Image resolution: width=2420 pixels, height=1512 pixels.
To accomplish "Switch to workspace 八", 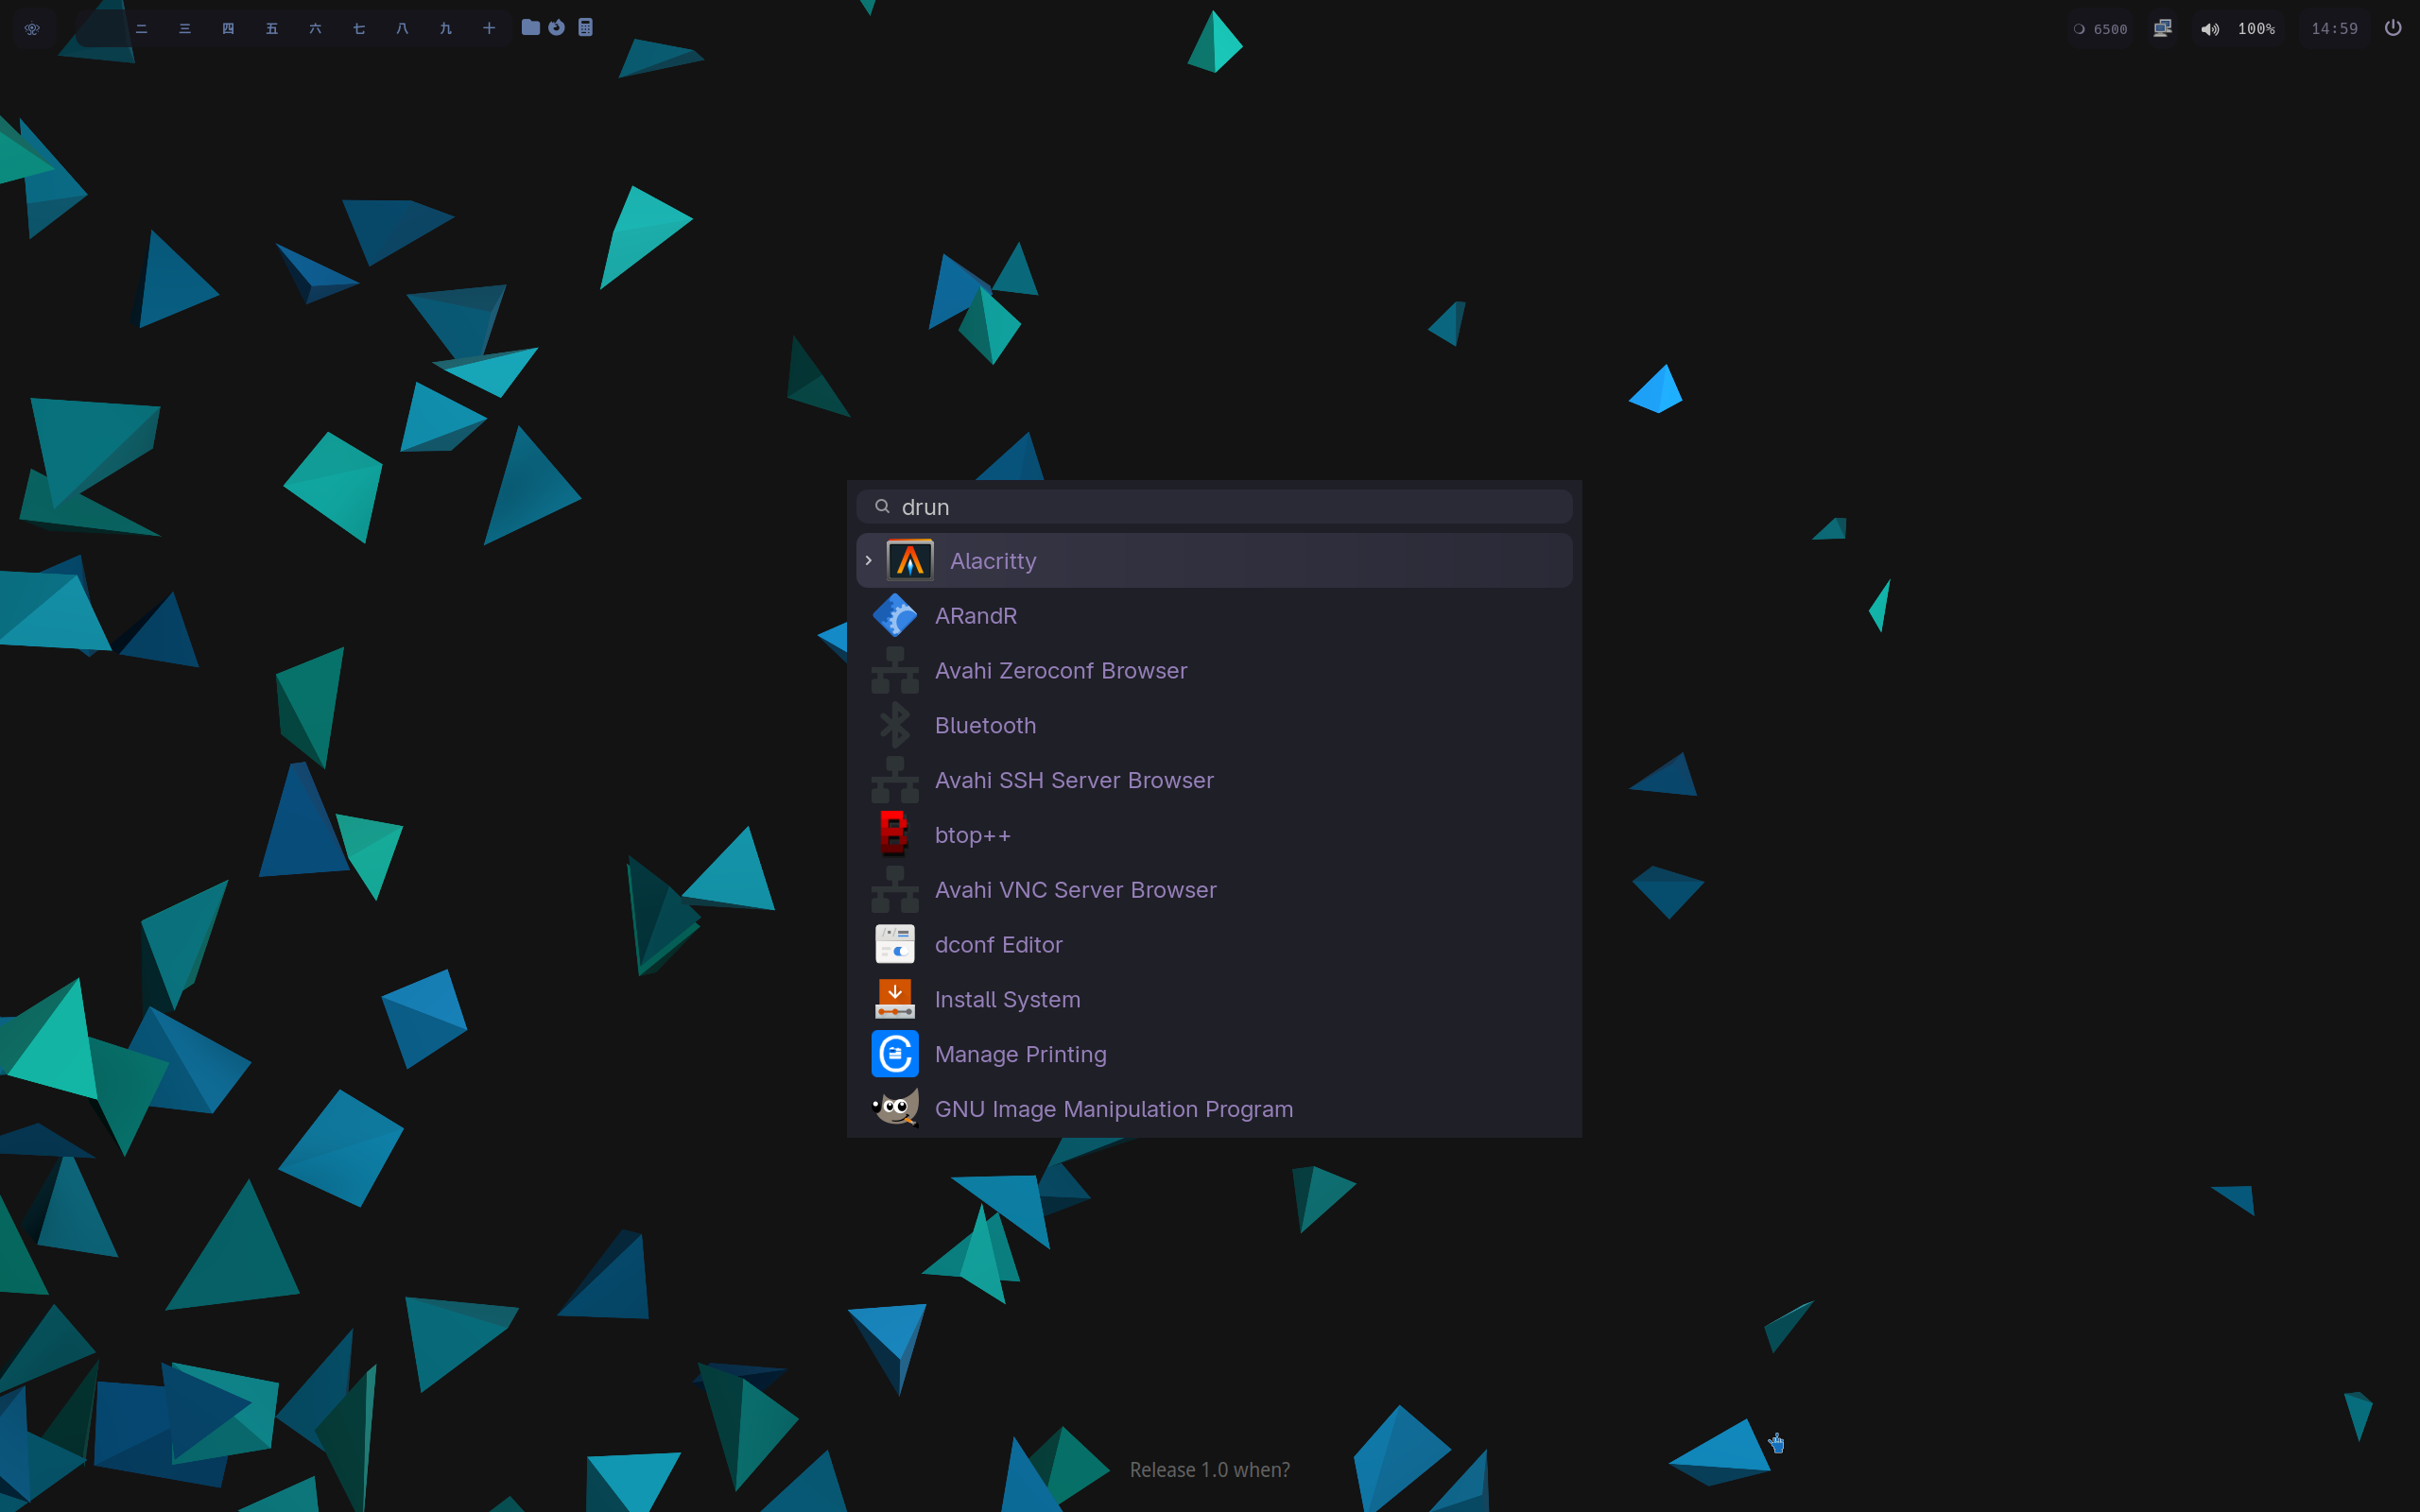I will point(402,28).
